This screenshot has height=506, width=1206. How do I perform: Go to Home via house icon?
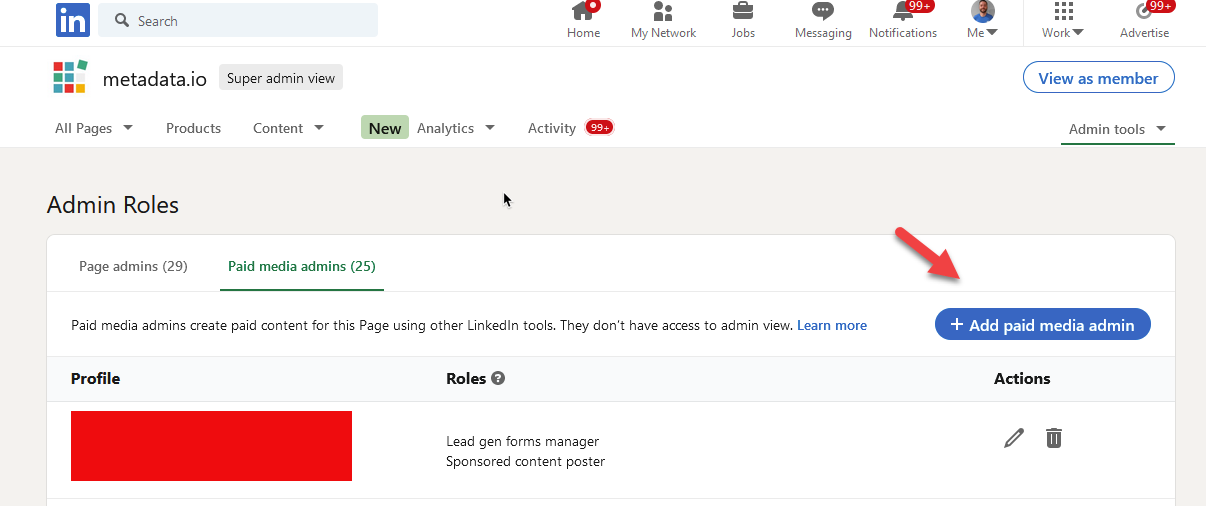583,13
